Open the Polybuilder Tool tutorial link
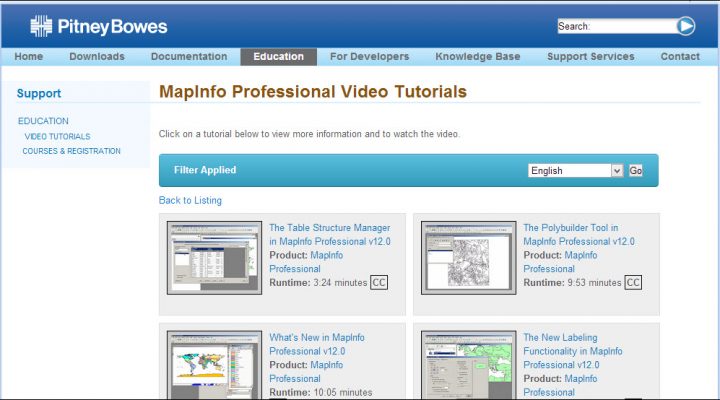The height and width of the screenshot is (400, 720). (x=579, y=234)
